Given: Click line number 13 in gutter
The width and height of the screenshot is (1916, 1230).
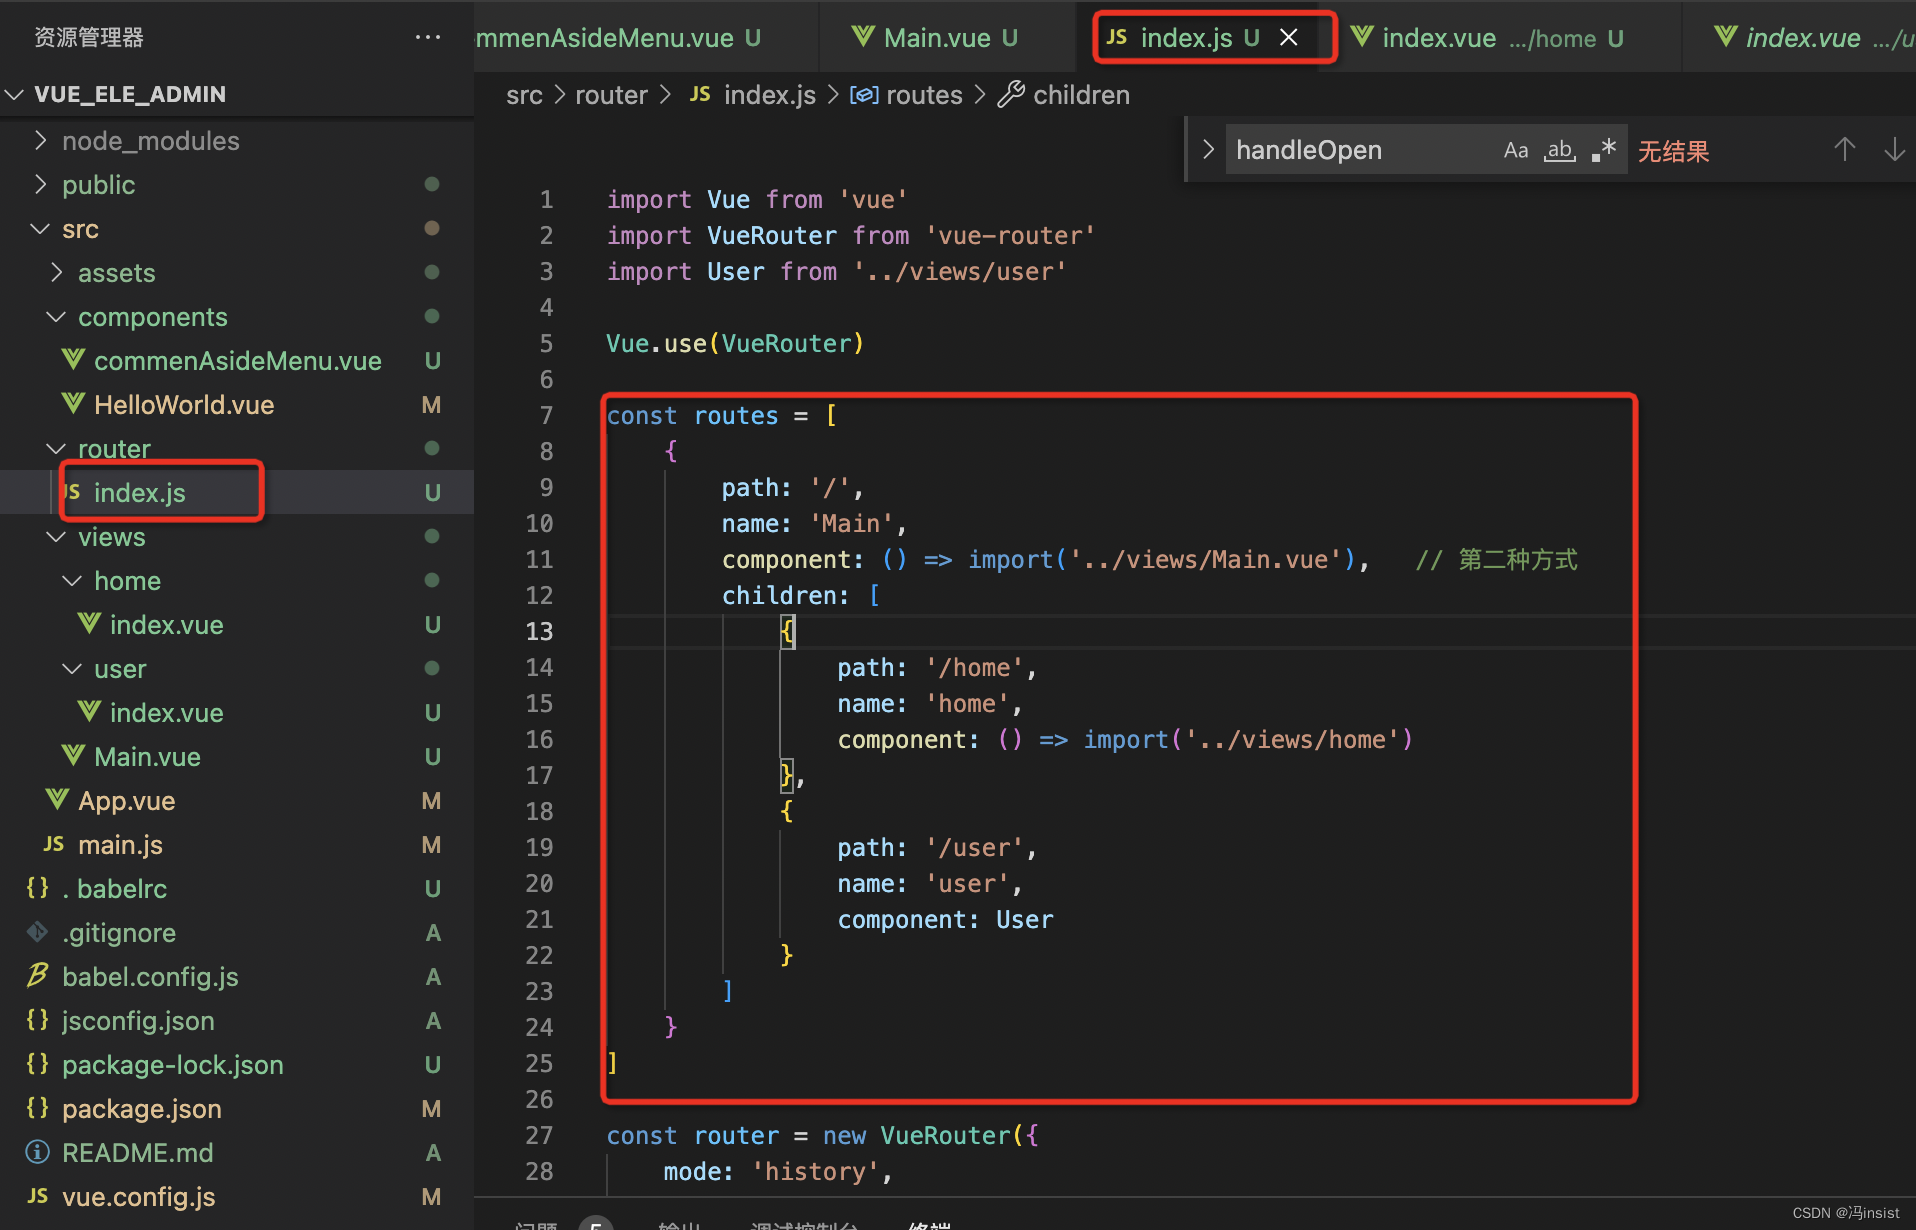Looking at the screenshot, I should tap(539, 631).
